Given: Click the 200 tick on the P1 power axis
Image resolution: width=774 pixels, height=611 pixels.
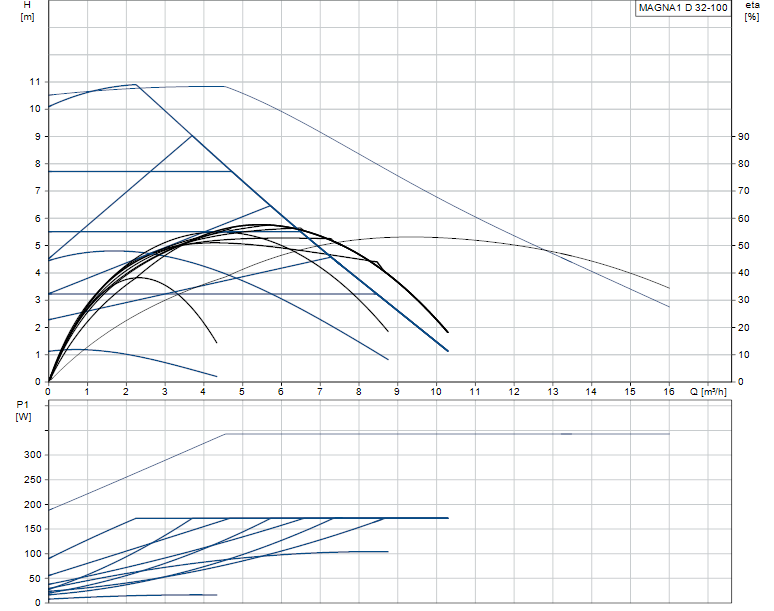Looking at the screenshot, I should [33, 504].
